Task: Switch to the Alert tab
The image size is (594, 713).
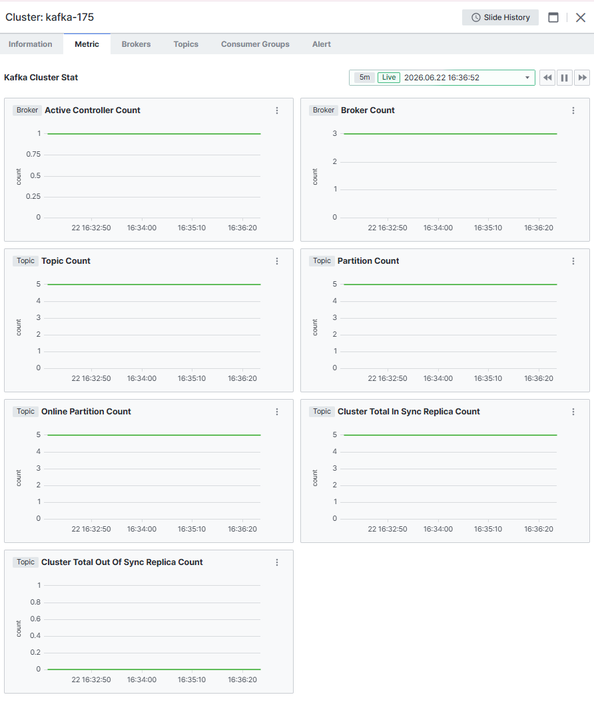Action: click(x=321, y=44)
